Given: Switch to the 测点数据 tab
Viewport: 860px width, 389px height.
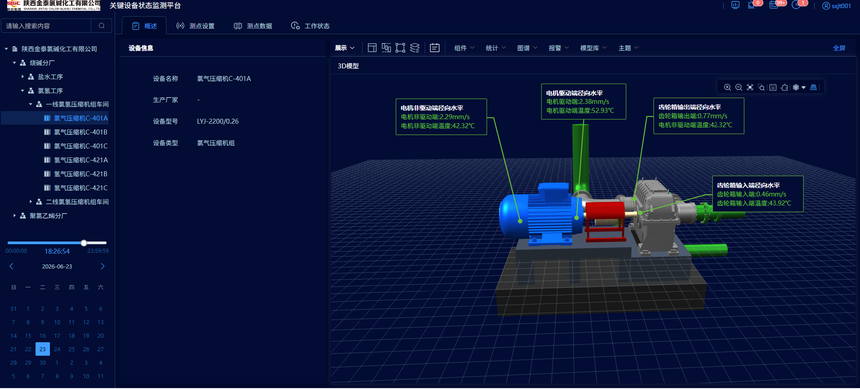Looking at the screenshot, I should point(253,26).
